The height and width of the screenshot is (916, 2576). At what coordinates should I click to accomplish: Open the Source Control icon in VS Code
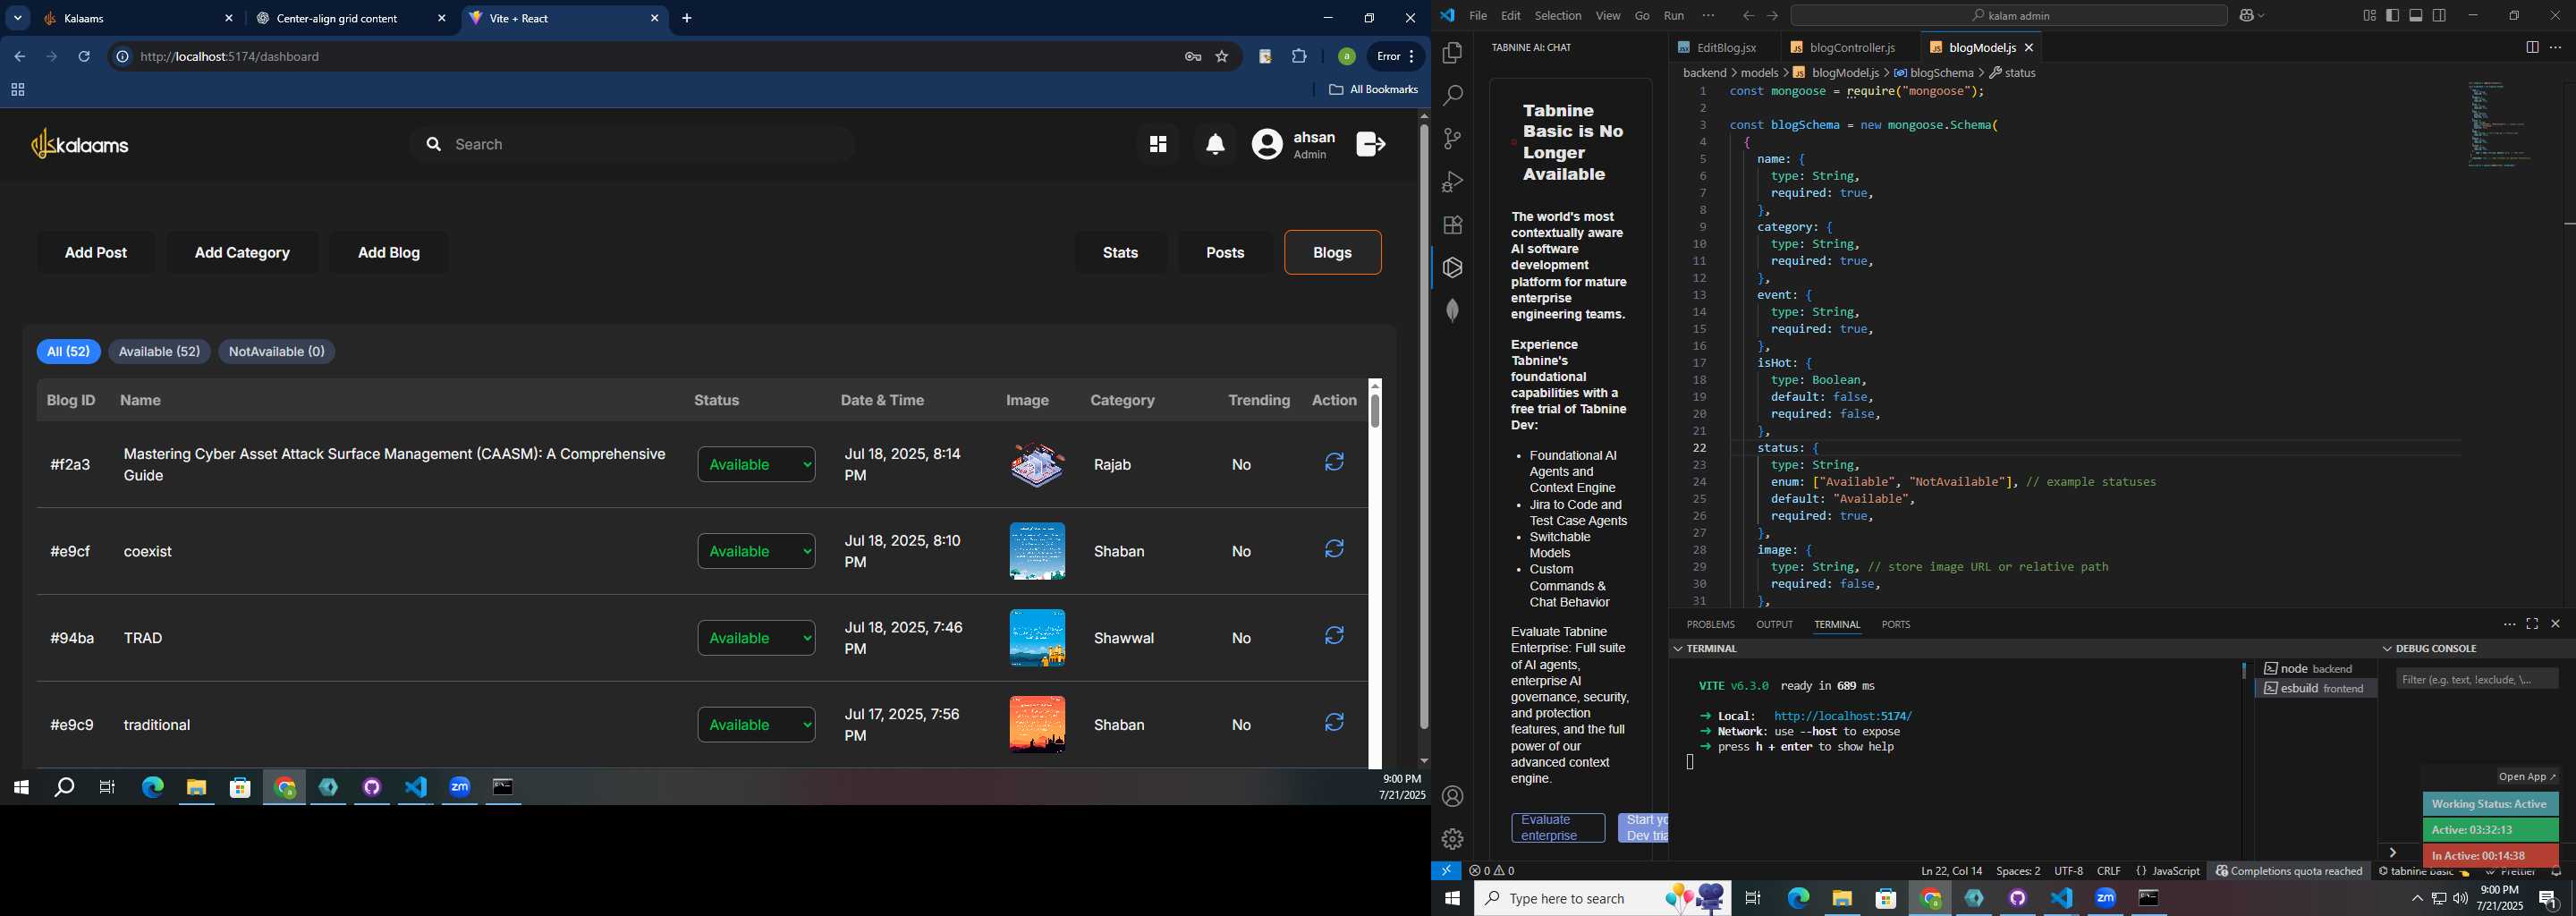(1452, 139)
